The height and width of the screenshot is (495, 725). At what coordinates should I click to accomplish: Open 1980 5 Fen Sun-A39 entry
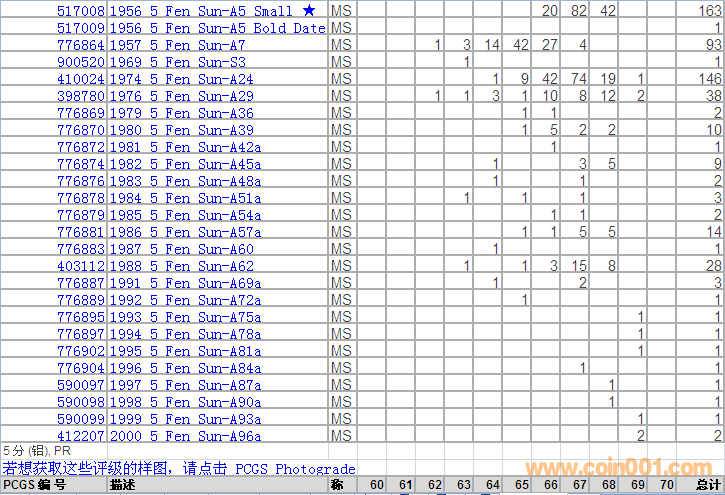click(182, 130)
